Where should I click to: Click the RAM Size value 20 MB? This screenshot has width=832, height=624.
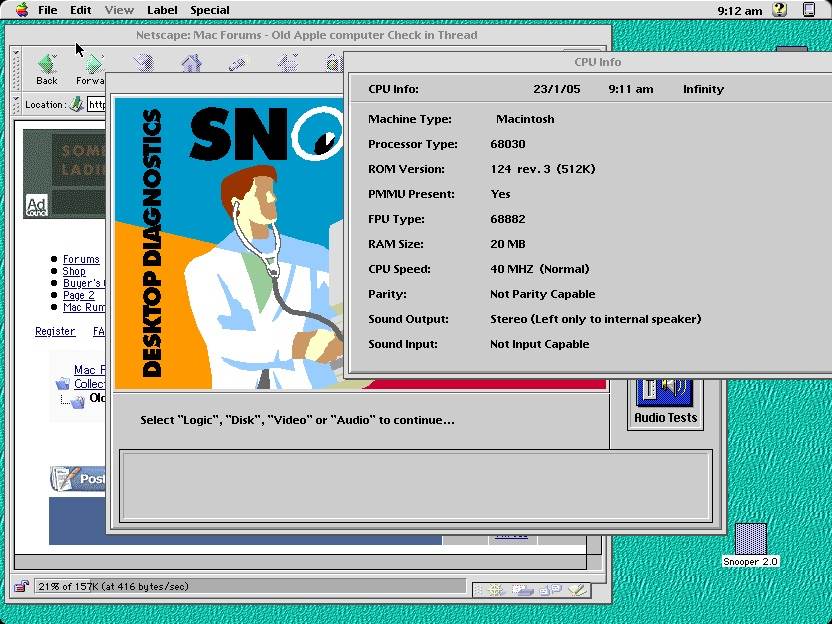(508, 244)
